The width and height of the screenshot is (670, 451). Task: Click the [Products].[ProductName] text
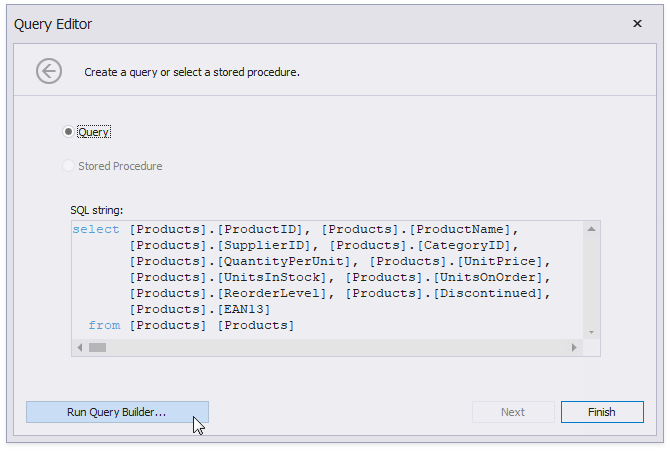416,230
